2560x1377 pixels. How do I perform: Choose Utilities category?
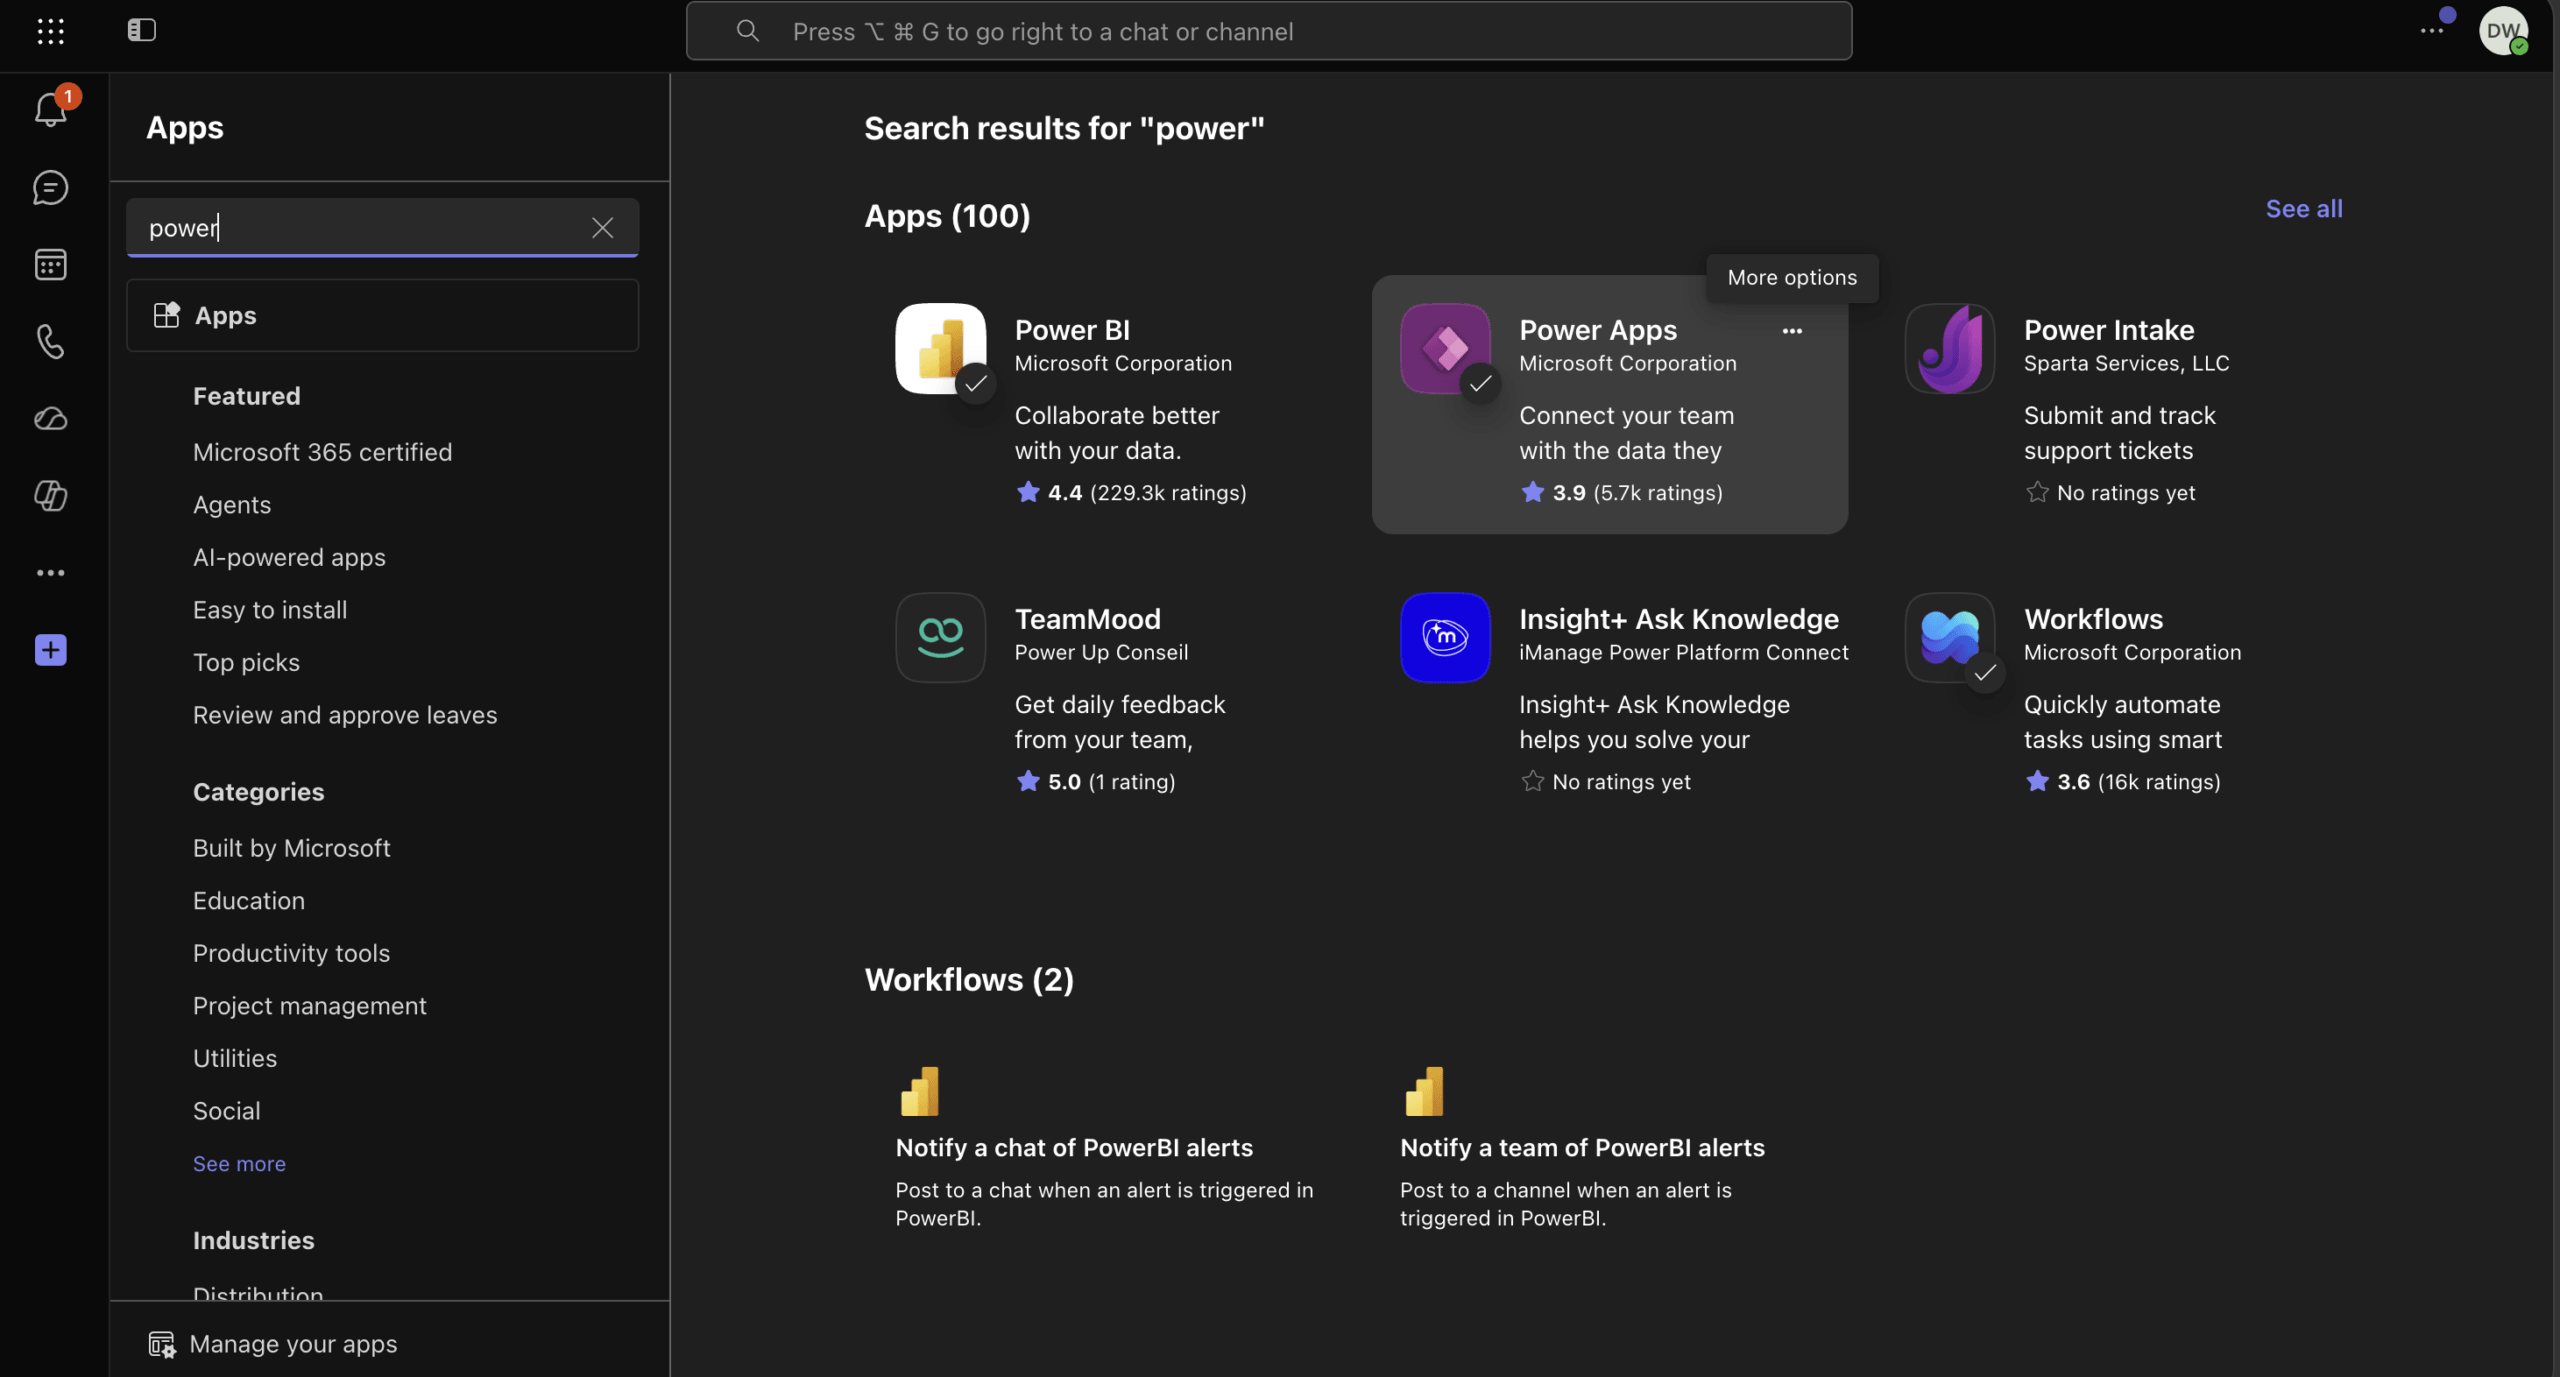pyautogui.click(x=235, y=1058)
